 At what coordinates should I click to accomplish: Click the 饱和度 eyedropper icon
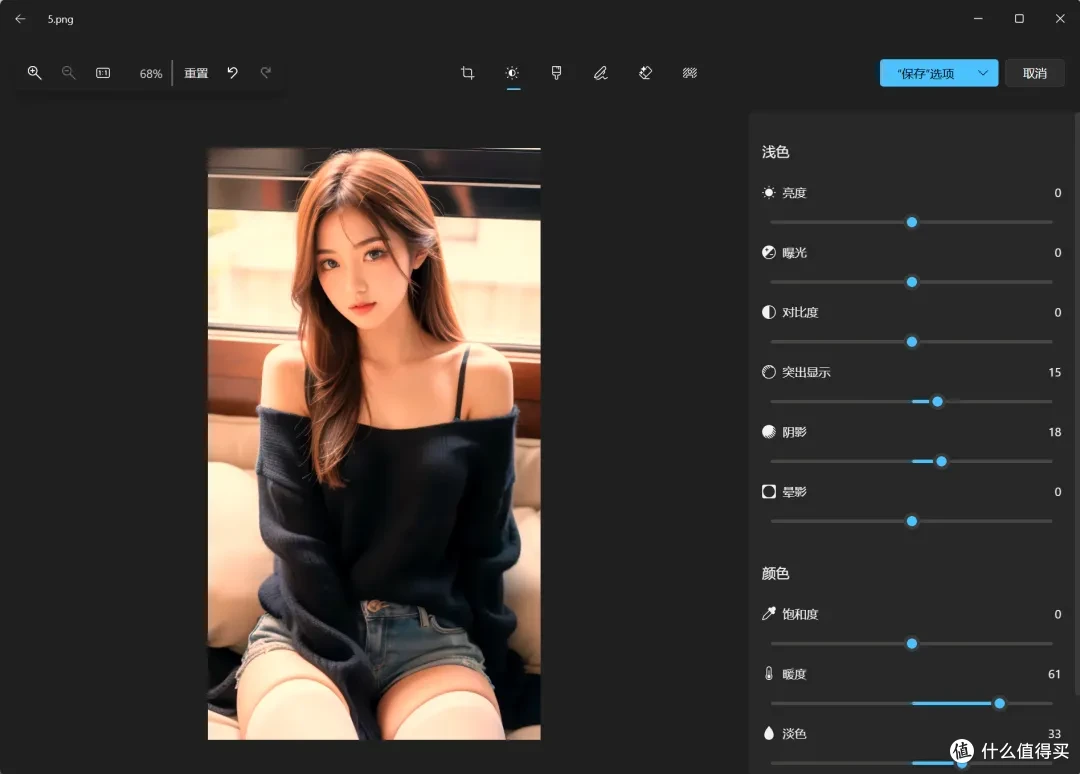pos(769,614)
